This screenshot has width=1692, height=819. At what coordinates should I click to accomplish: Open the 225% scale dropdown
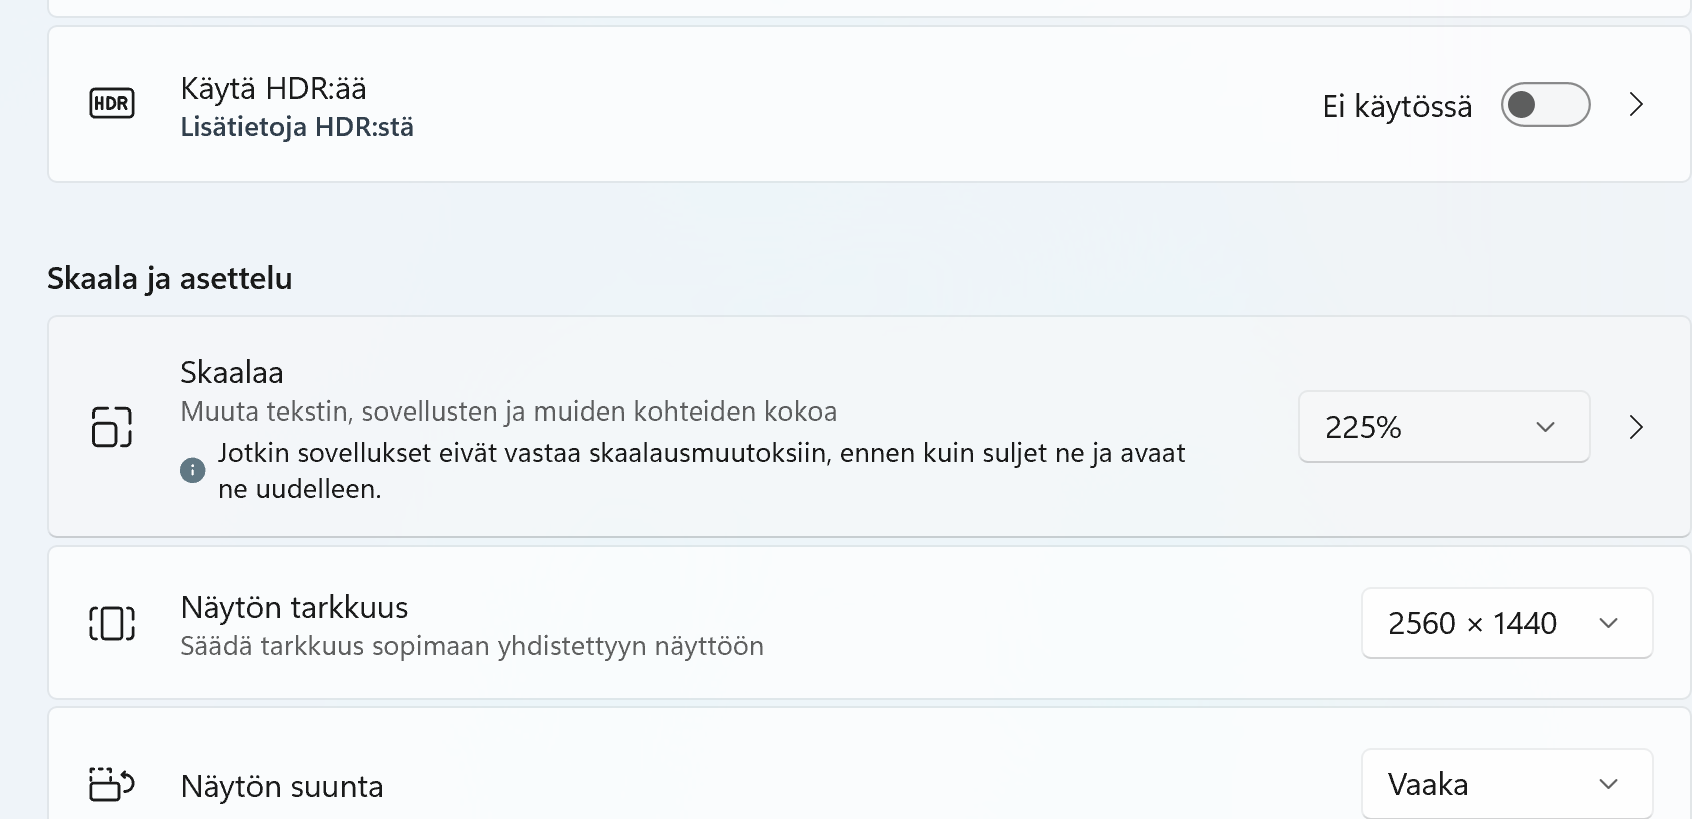click(1443, 427)
